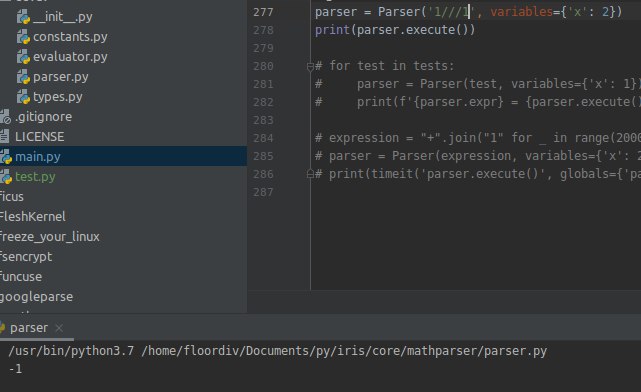Place cursor on empty line 287
Image resolution: width=641 pixels, height=392 pixels.
point(474,192)
